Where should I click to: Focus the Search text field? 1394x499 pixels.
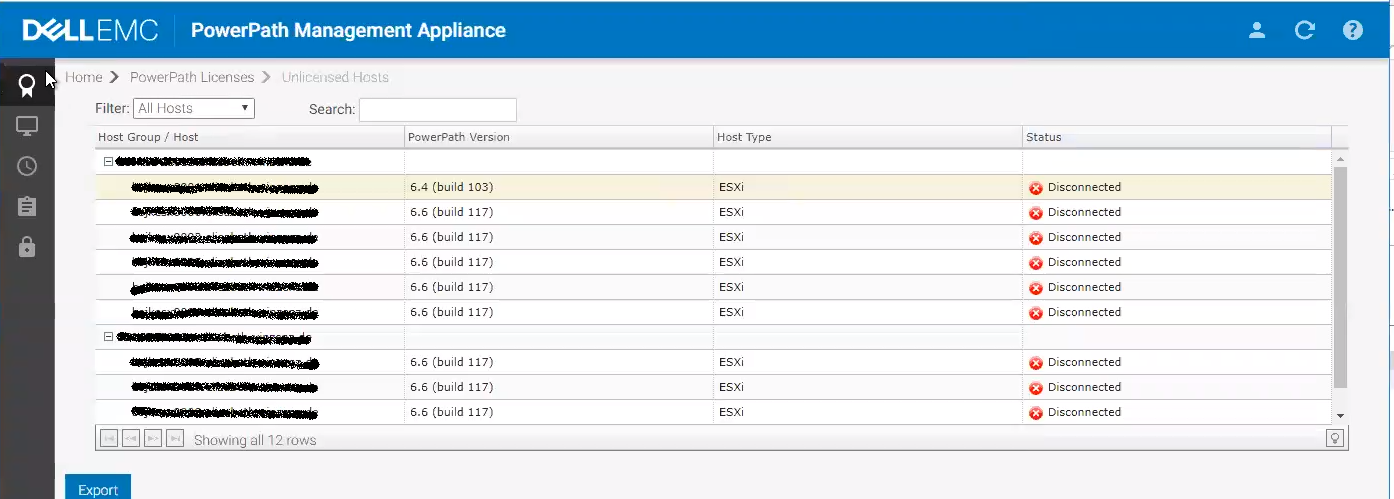coord(437,109)
